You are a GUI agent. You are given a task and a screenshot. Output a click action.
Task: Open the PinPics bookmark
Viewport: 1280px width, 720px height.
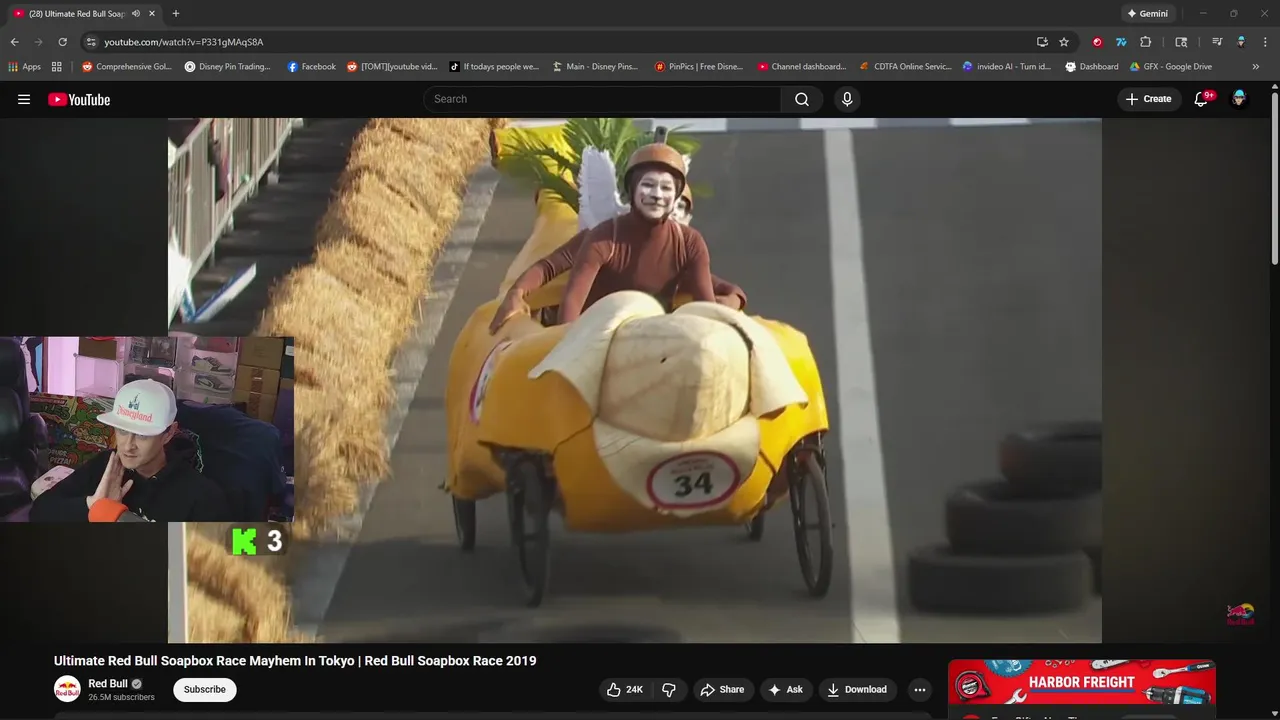click(x=699, y=67)
